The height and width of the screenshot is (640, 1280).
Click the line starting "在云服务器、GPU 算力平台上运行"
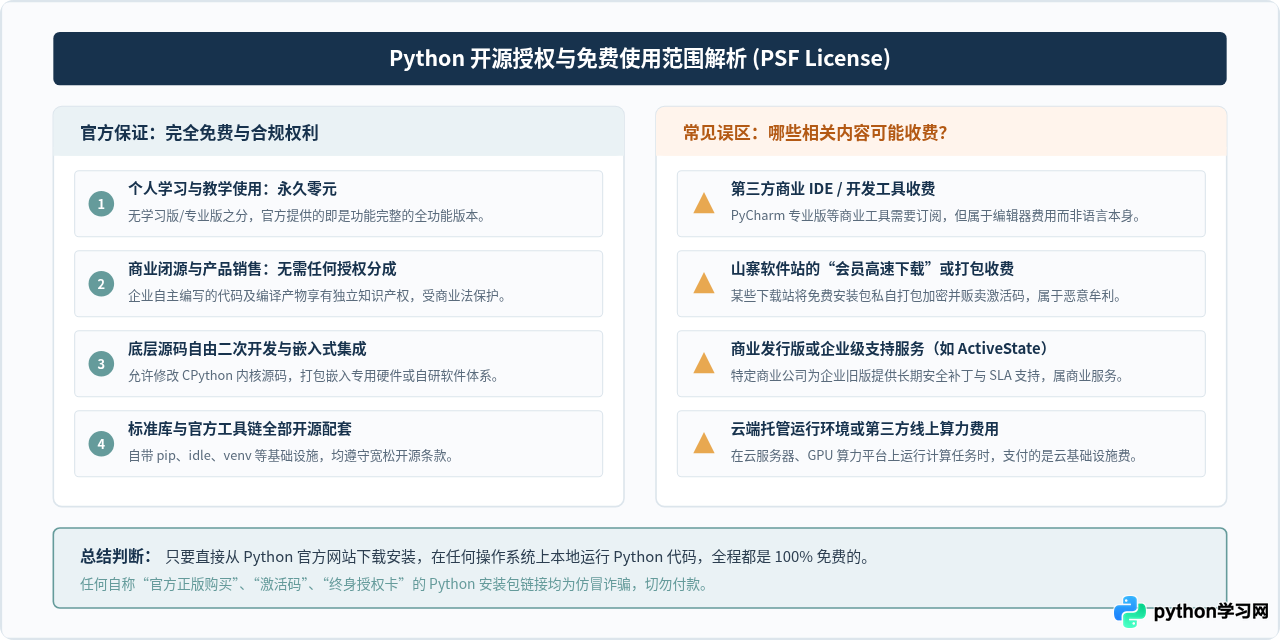point(934,456)
